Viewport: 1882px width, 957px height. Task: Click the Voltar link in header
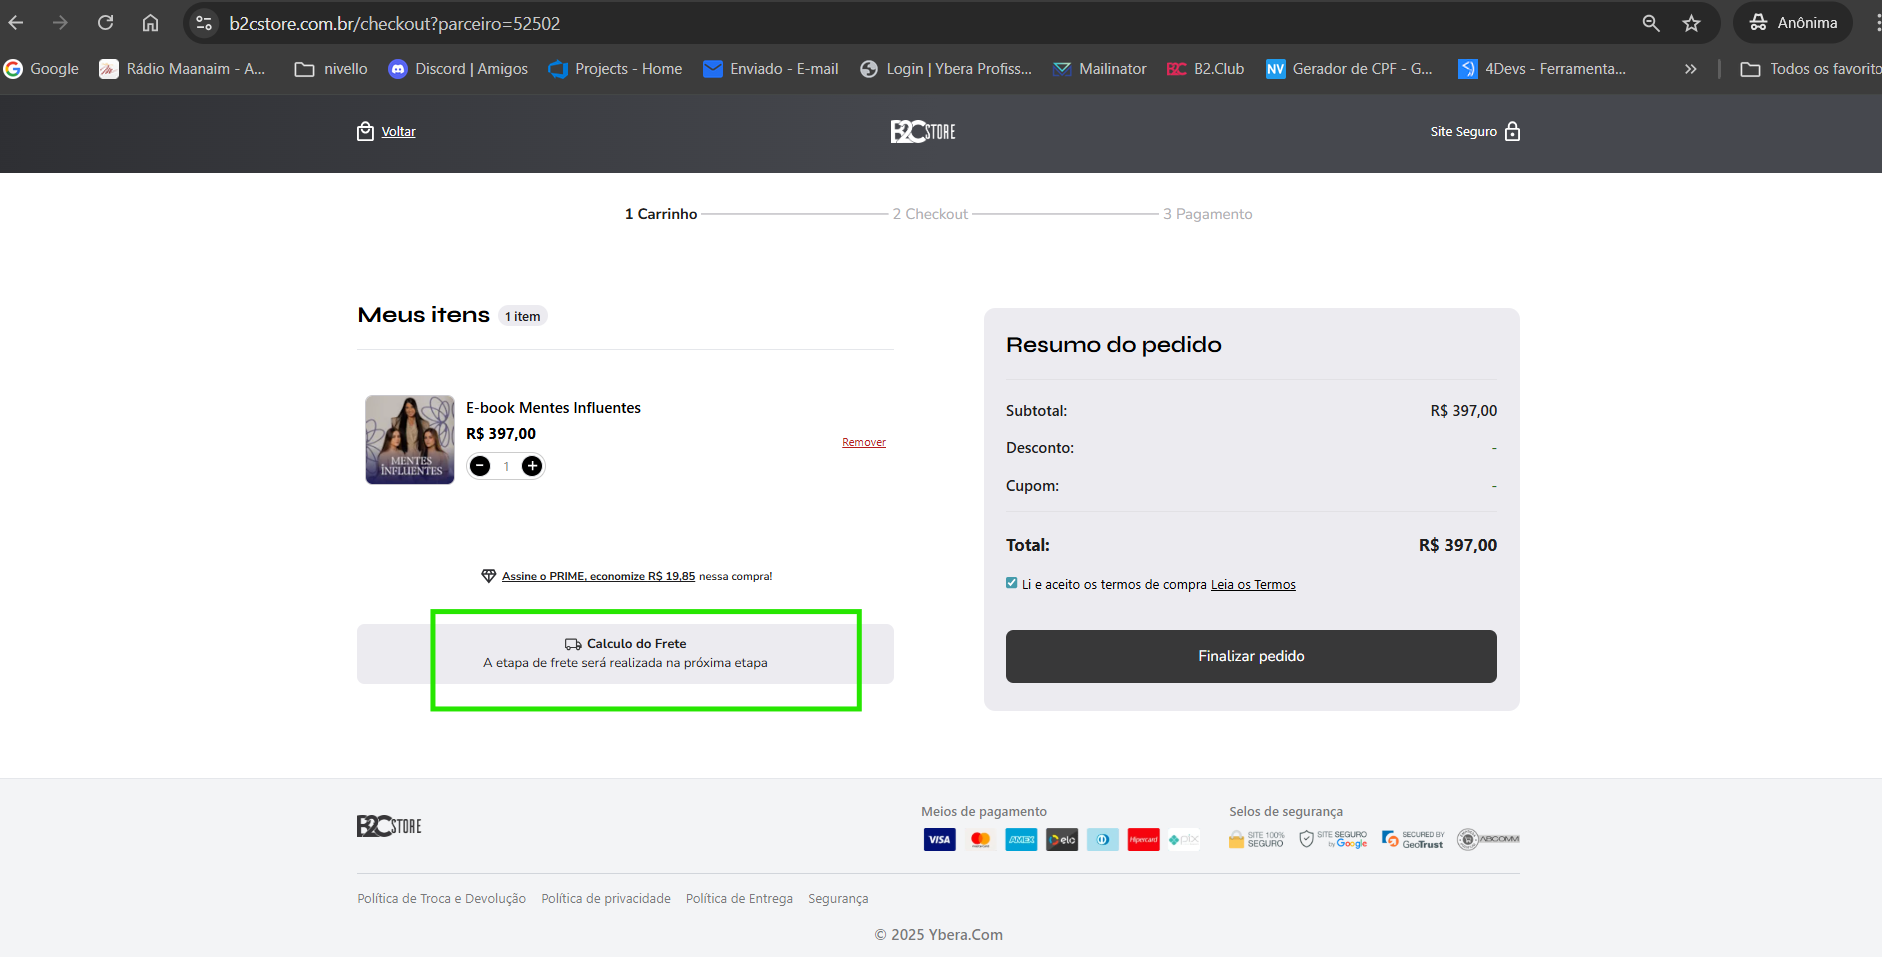click(x=398, y=132)
